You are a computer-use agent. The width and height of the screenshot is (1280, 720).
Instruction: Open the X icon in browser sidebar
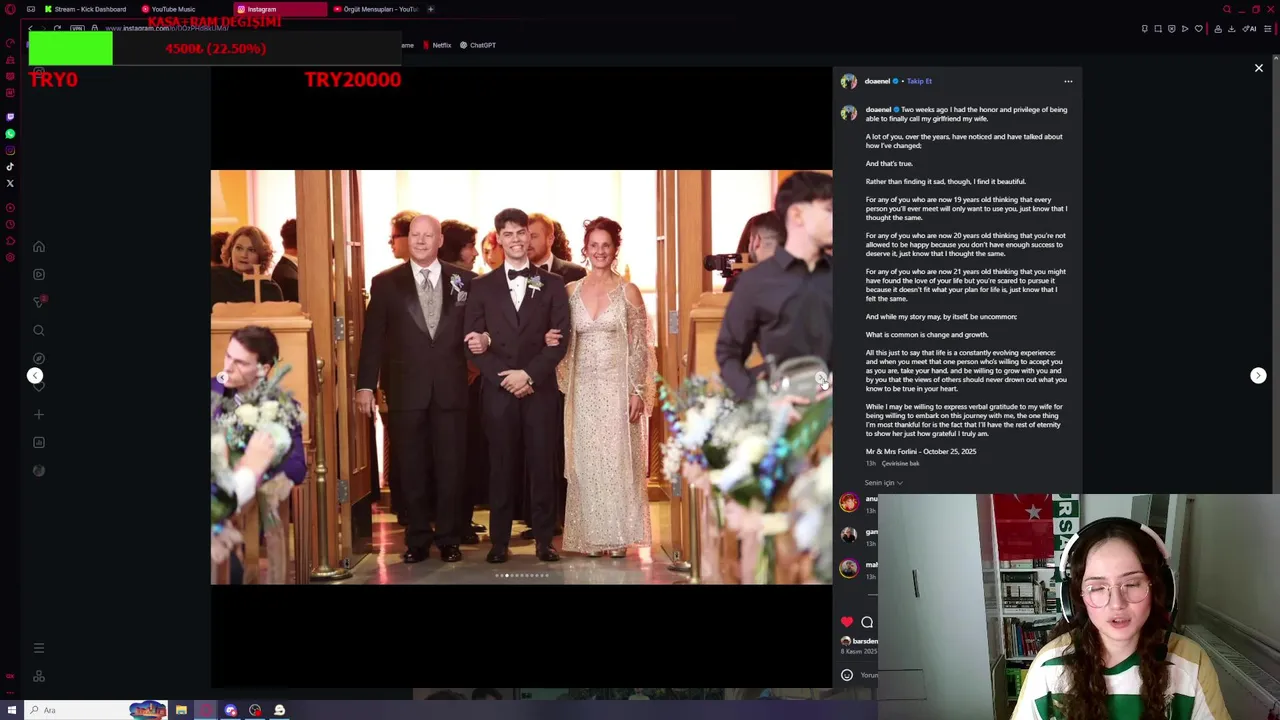tap(10, 183)
